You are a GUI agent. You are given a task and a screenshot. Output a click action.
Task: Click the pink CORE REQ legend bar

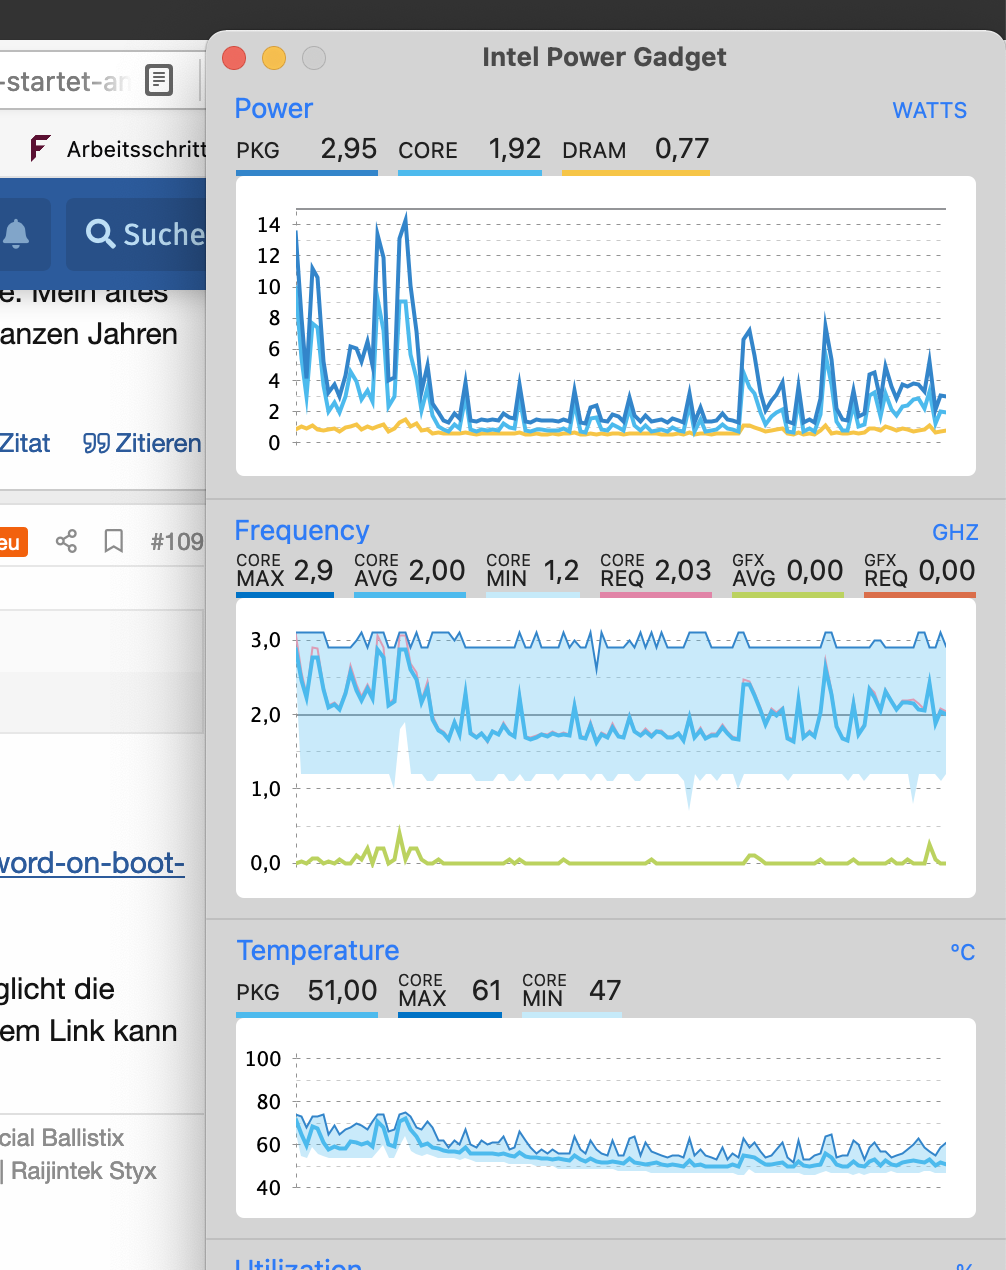click(x=656, y=595)
